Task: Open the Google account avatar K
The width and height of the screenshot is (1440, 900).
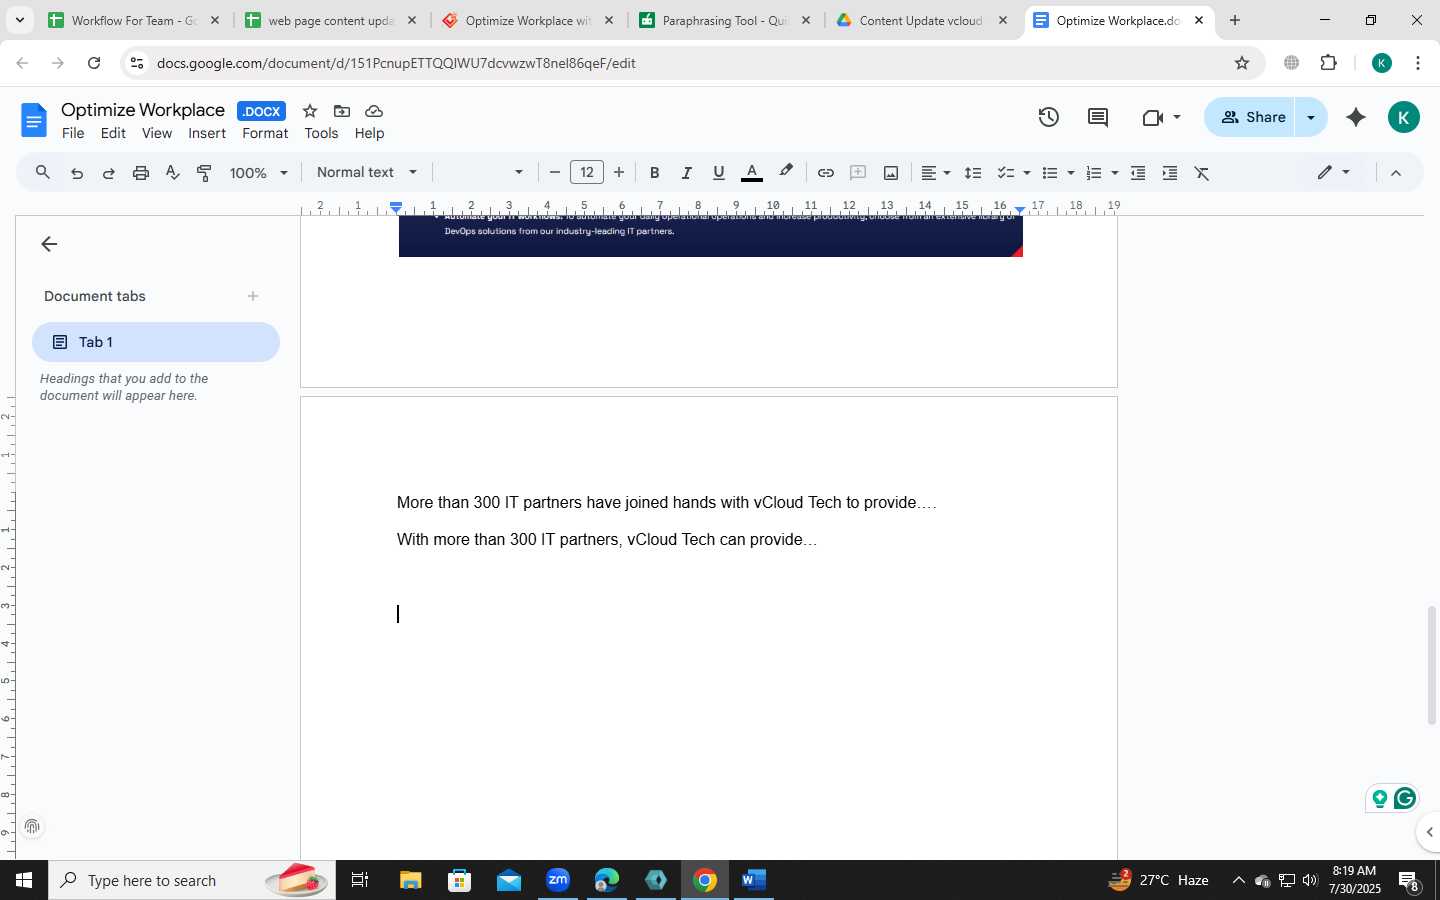Action: point(1404,117)
